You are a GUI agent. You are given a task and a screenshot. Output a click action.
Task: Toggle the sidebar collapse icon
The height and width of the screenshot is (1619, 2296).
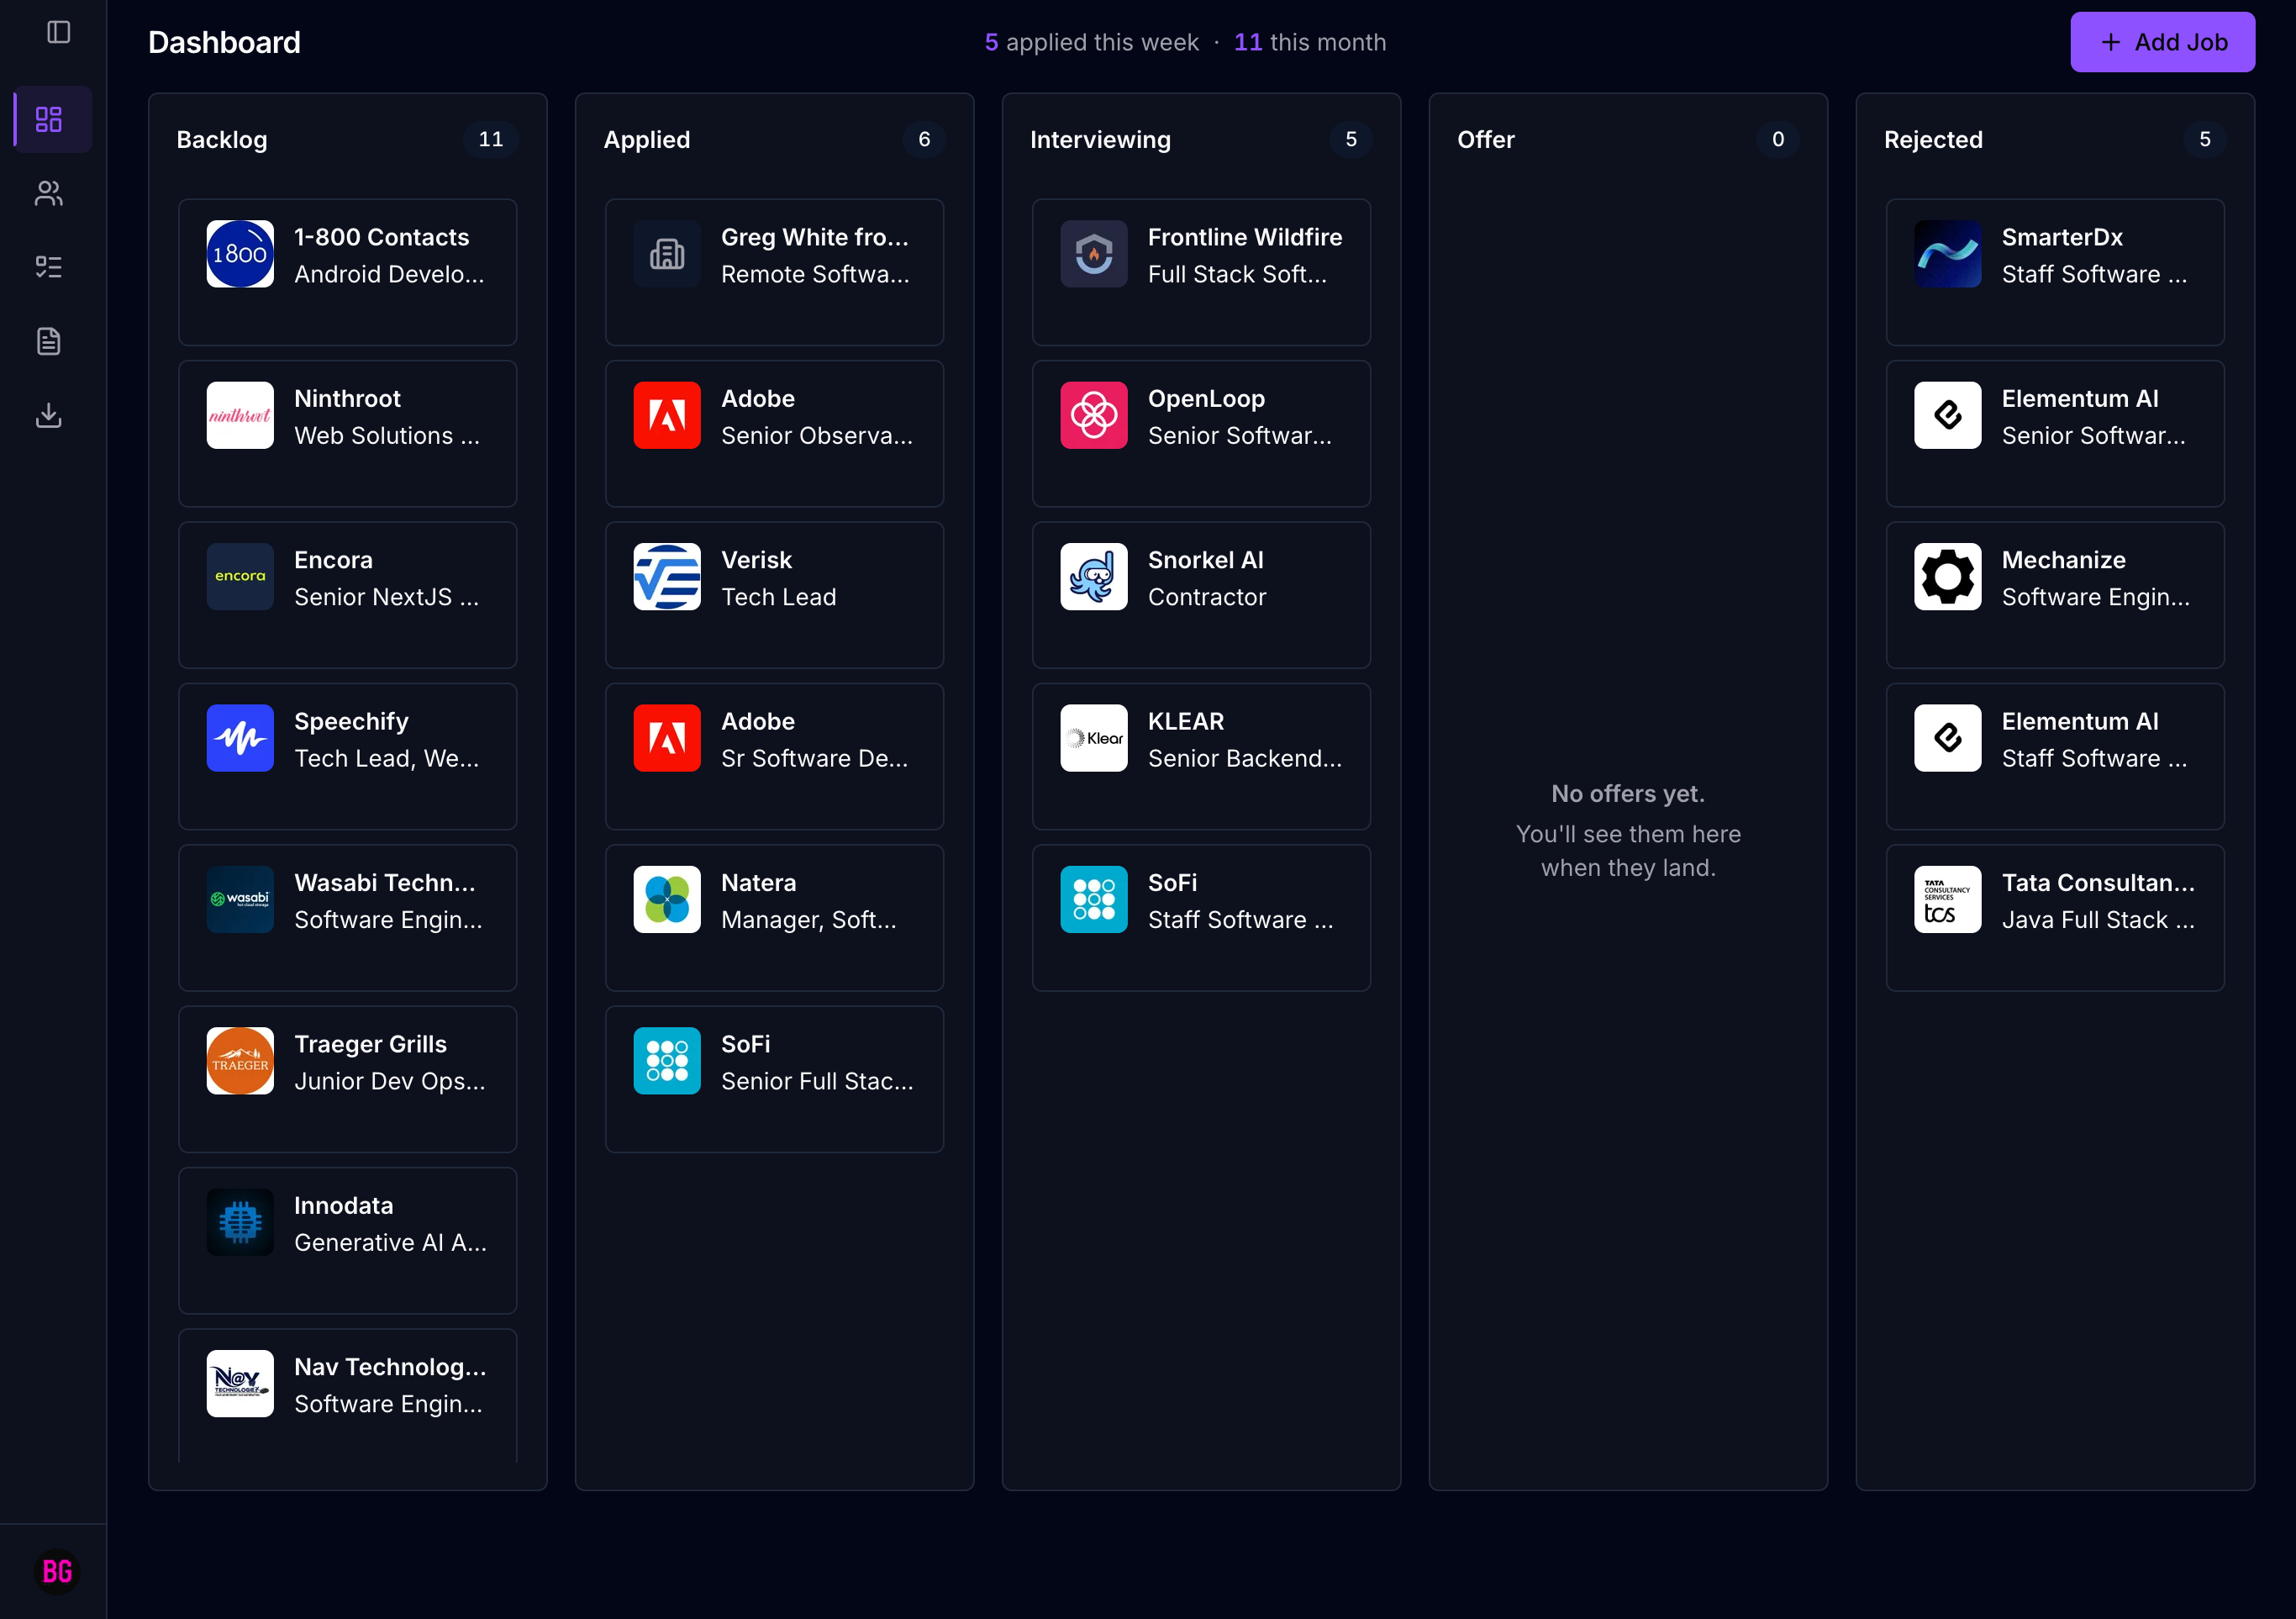[x=59, y=32]
